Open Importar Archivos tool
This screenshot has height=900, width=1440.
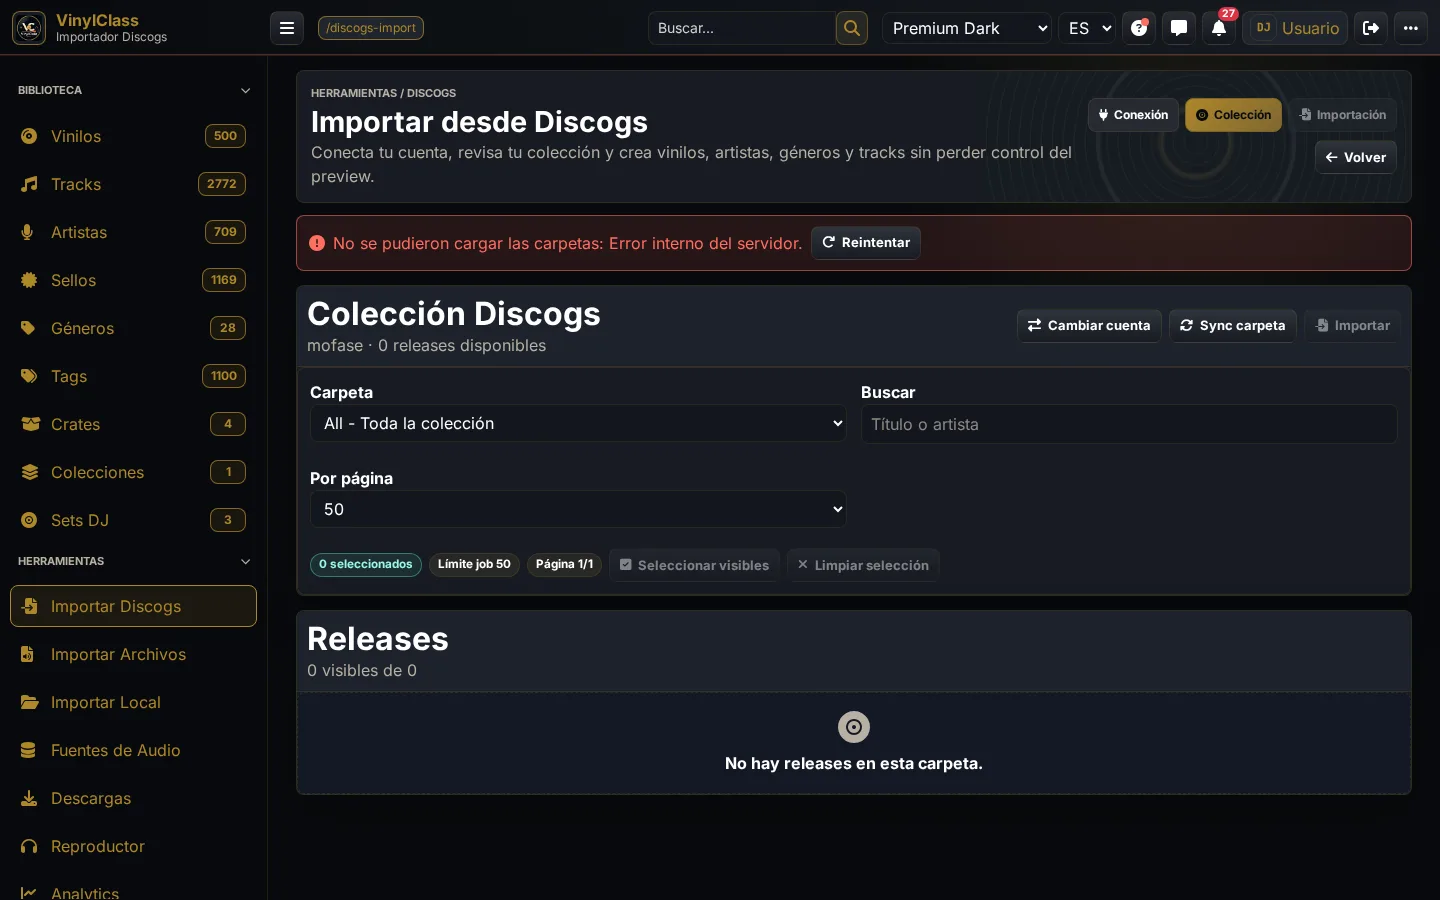click(x=133, y=654)
